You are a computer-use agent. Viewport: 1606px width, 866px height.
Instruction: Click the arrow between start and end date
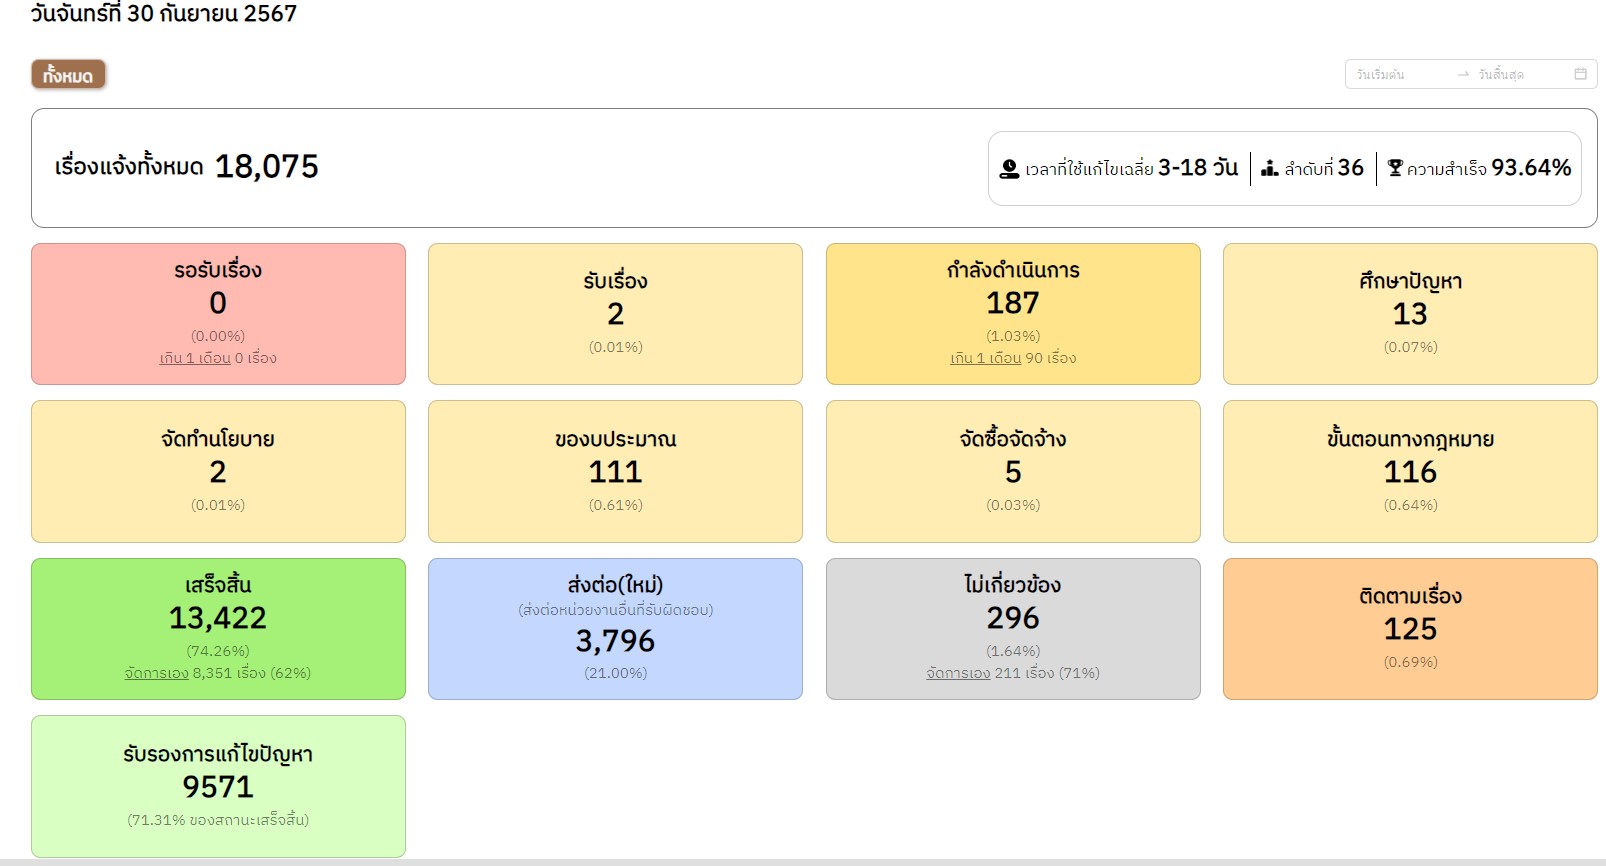1463,74
